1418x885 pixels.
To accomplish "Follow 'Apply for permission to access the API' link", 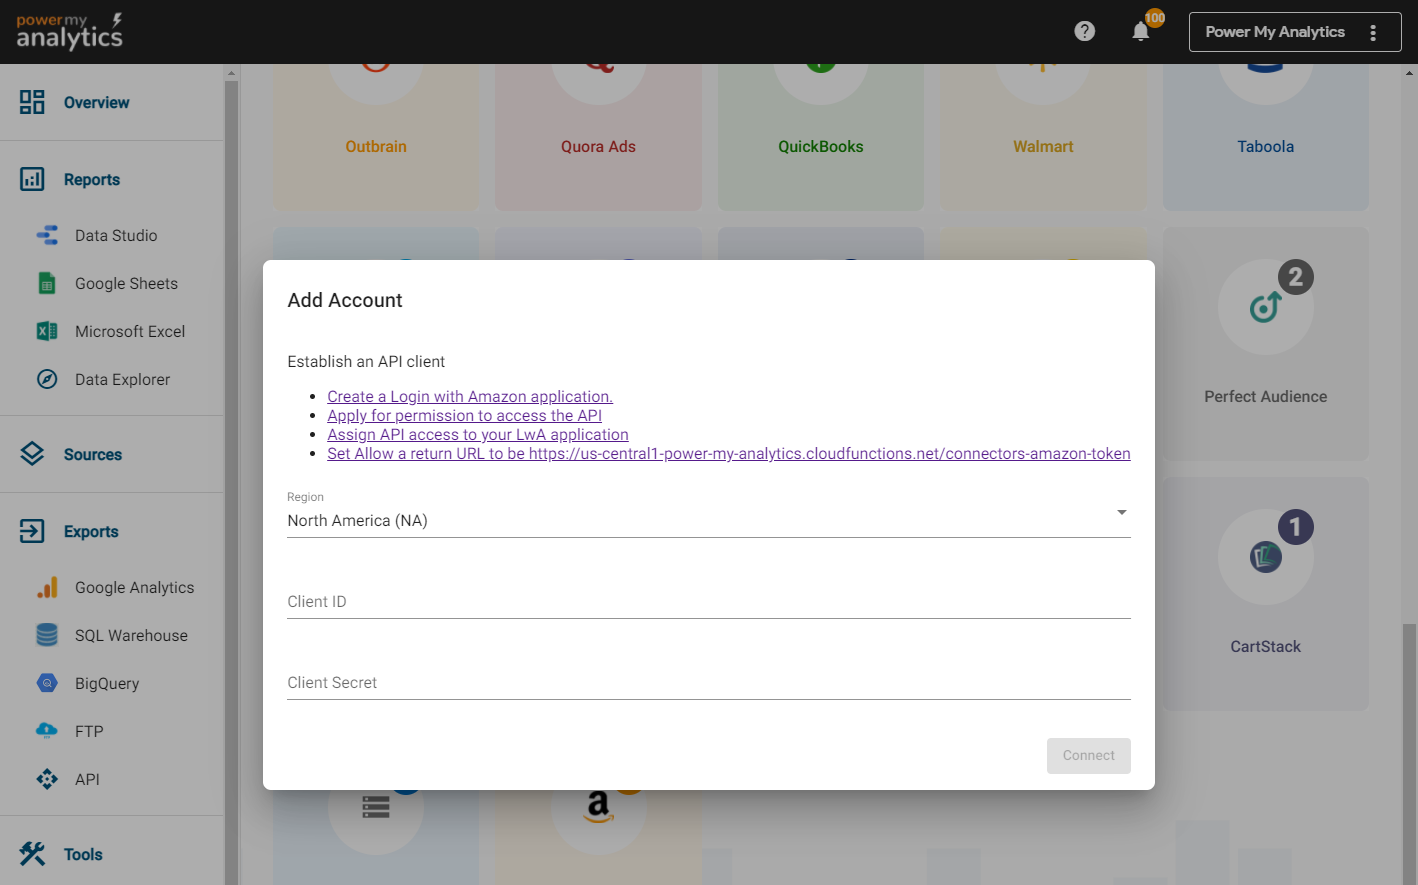I will tap(464, 416).
